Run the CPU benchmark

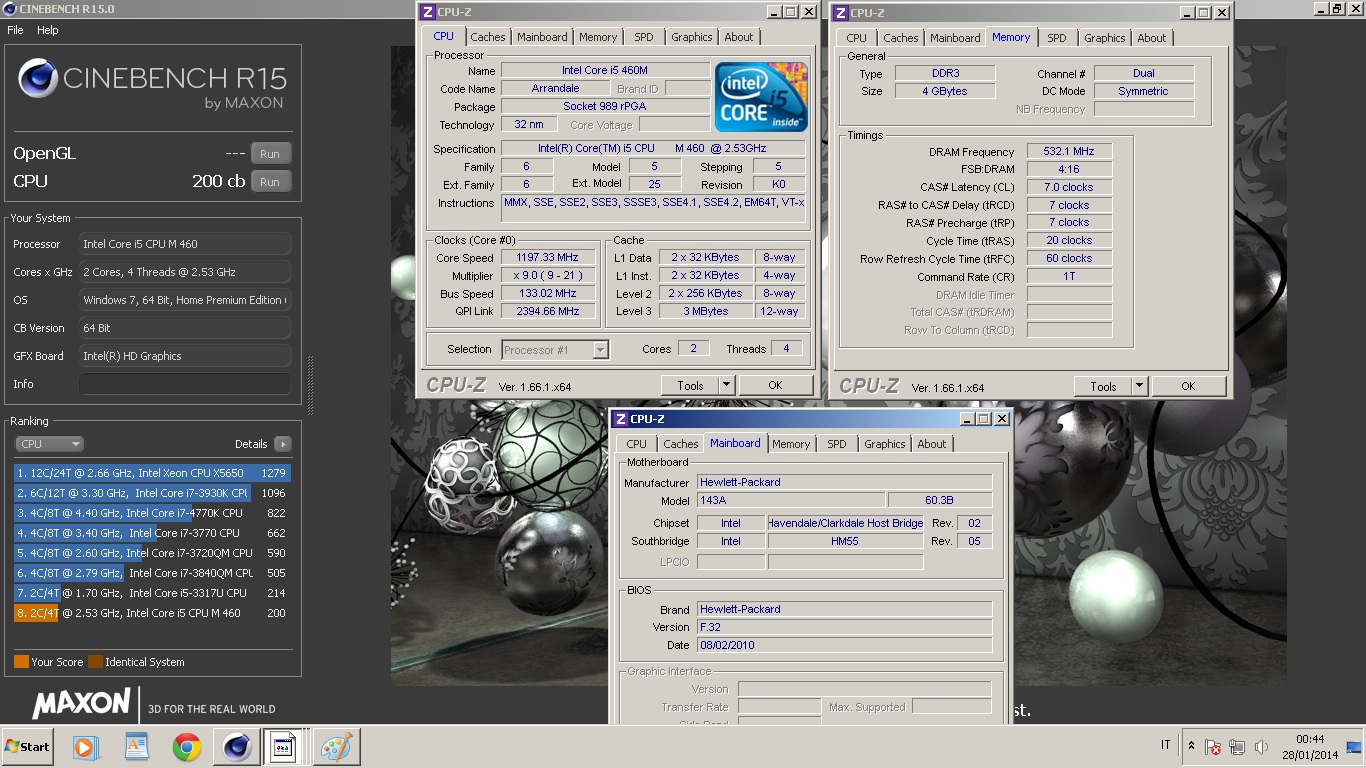[x=270, y=182]
